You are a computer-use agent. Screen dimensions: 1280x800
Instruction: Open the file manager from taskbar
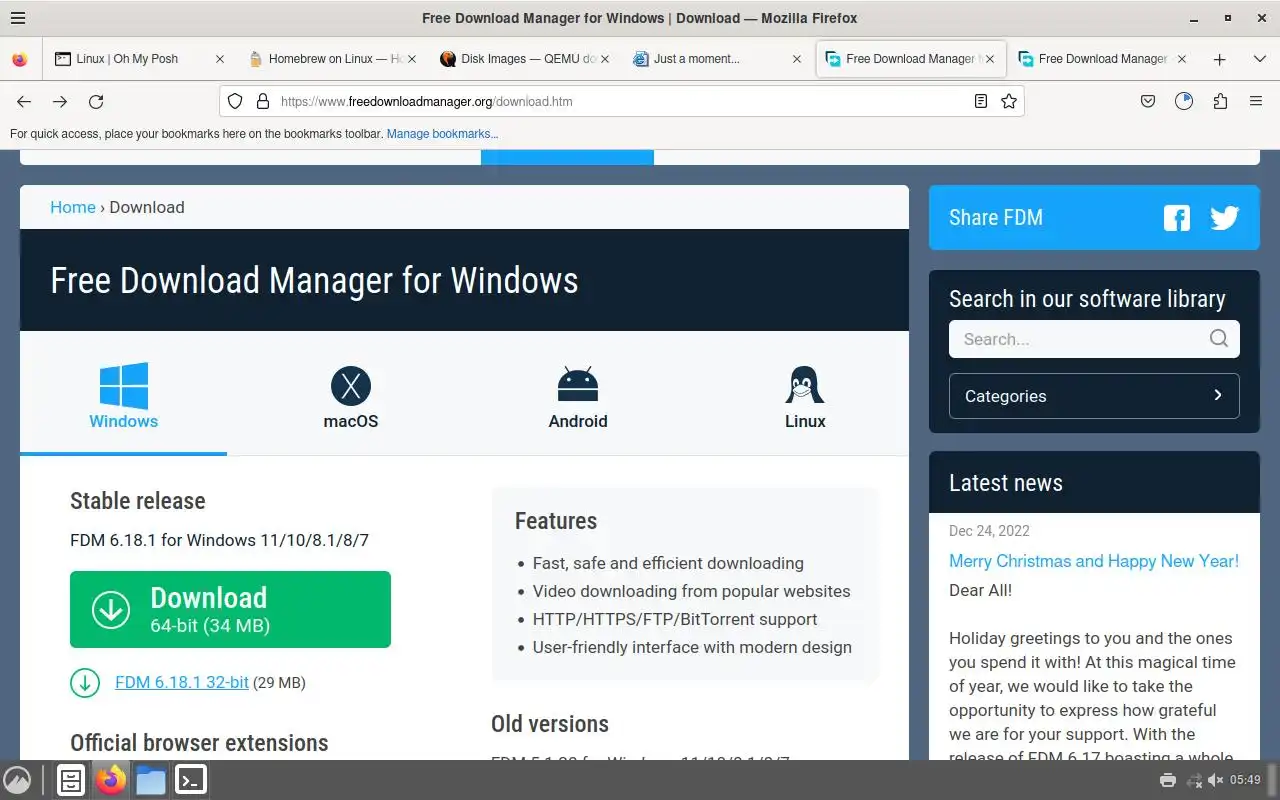(151, 780)
